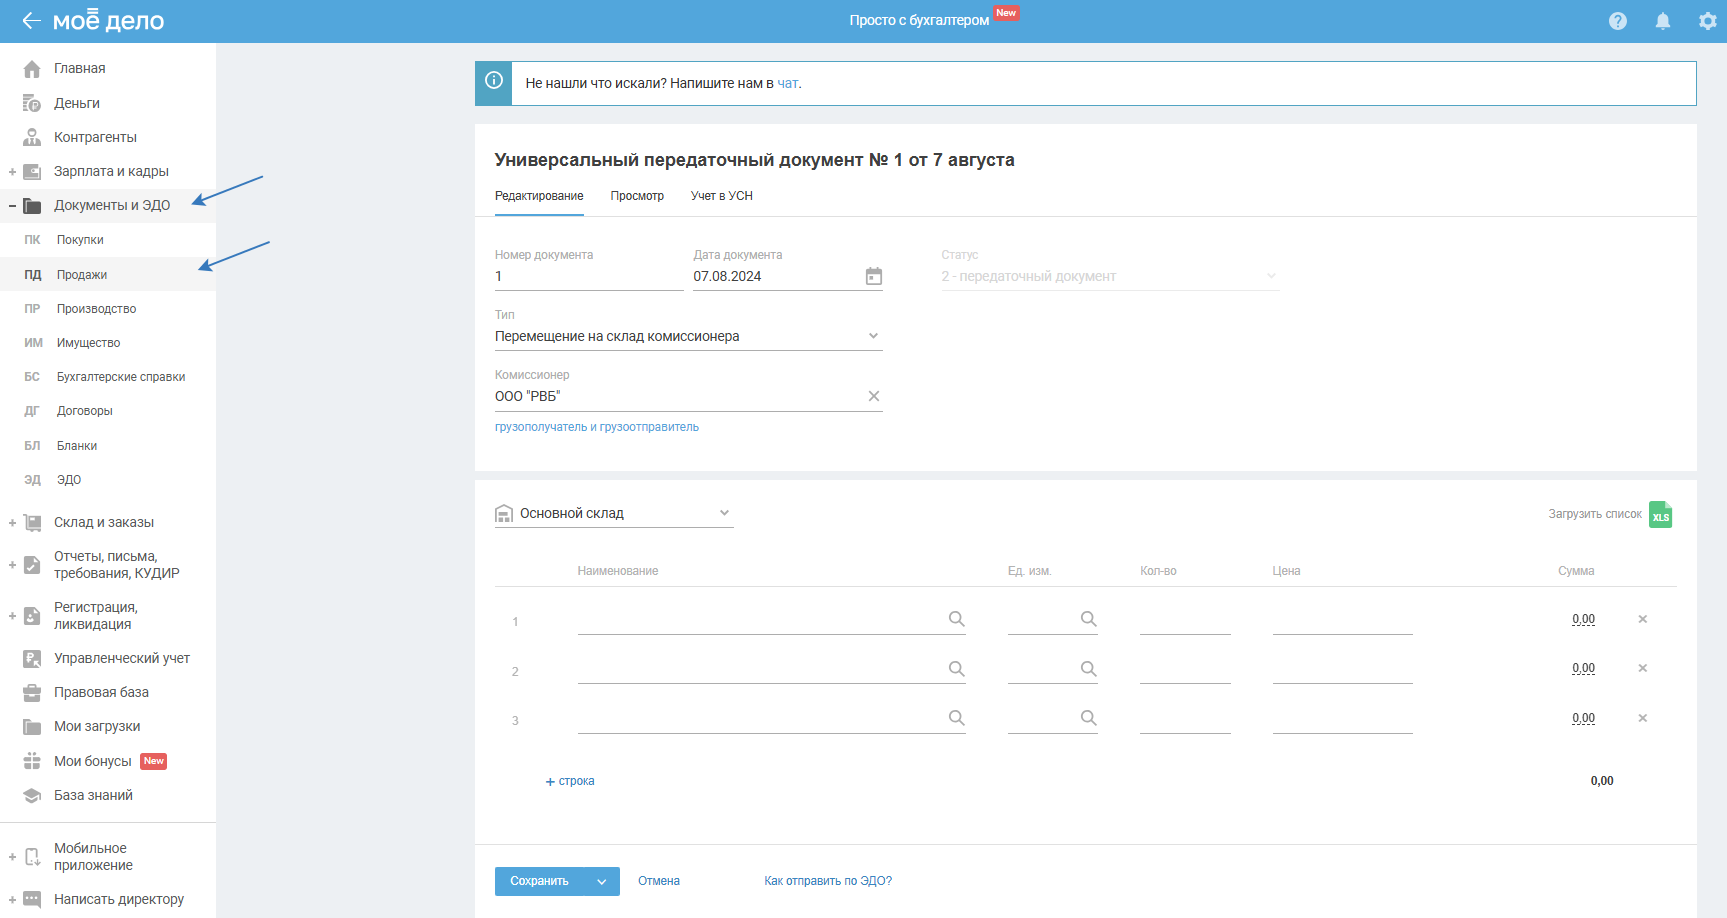This screenshot has width=1727, height=918.
Task: Click the back arrow next to моё дело logo
Action: 31,20
